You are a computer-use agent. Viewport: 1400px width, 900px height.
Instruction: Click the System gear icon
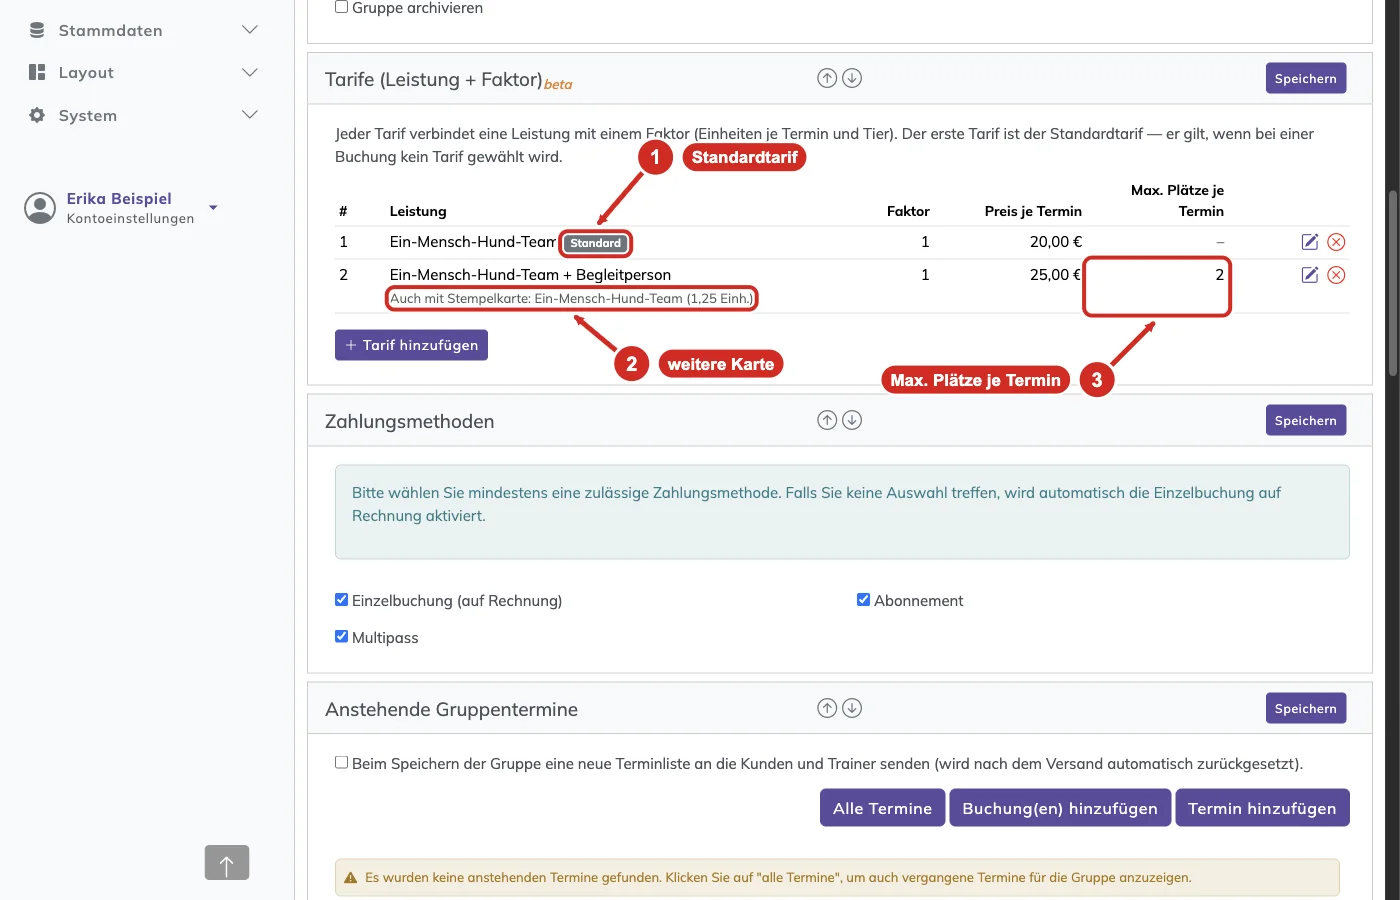click(37, 115)
